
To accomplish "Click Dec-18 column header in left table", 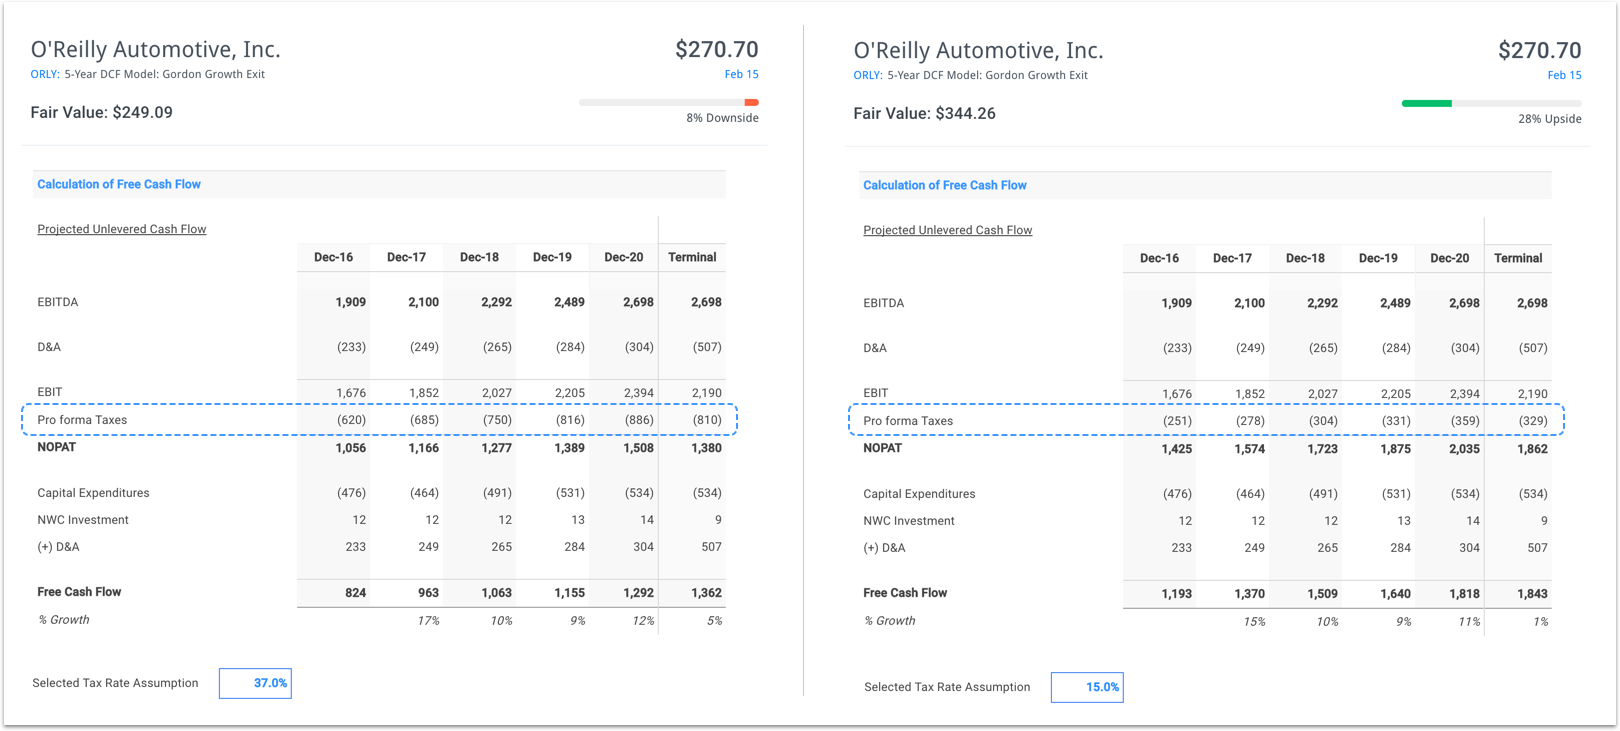I will (479, 257).
